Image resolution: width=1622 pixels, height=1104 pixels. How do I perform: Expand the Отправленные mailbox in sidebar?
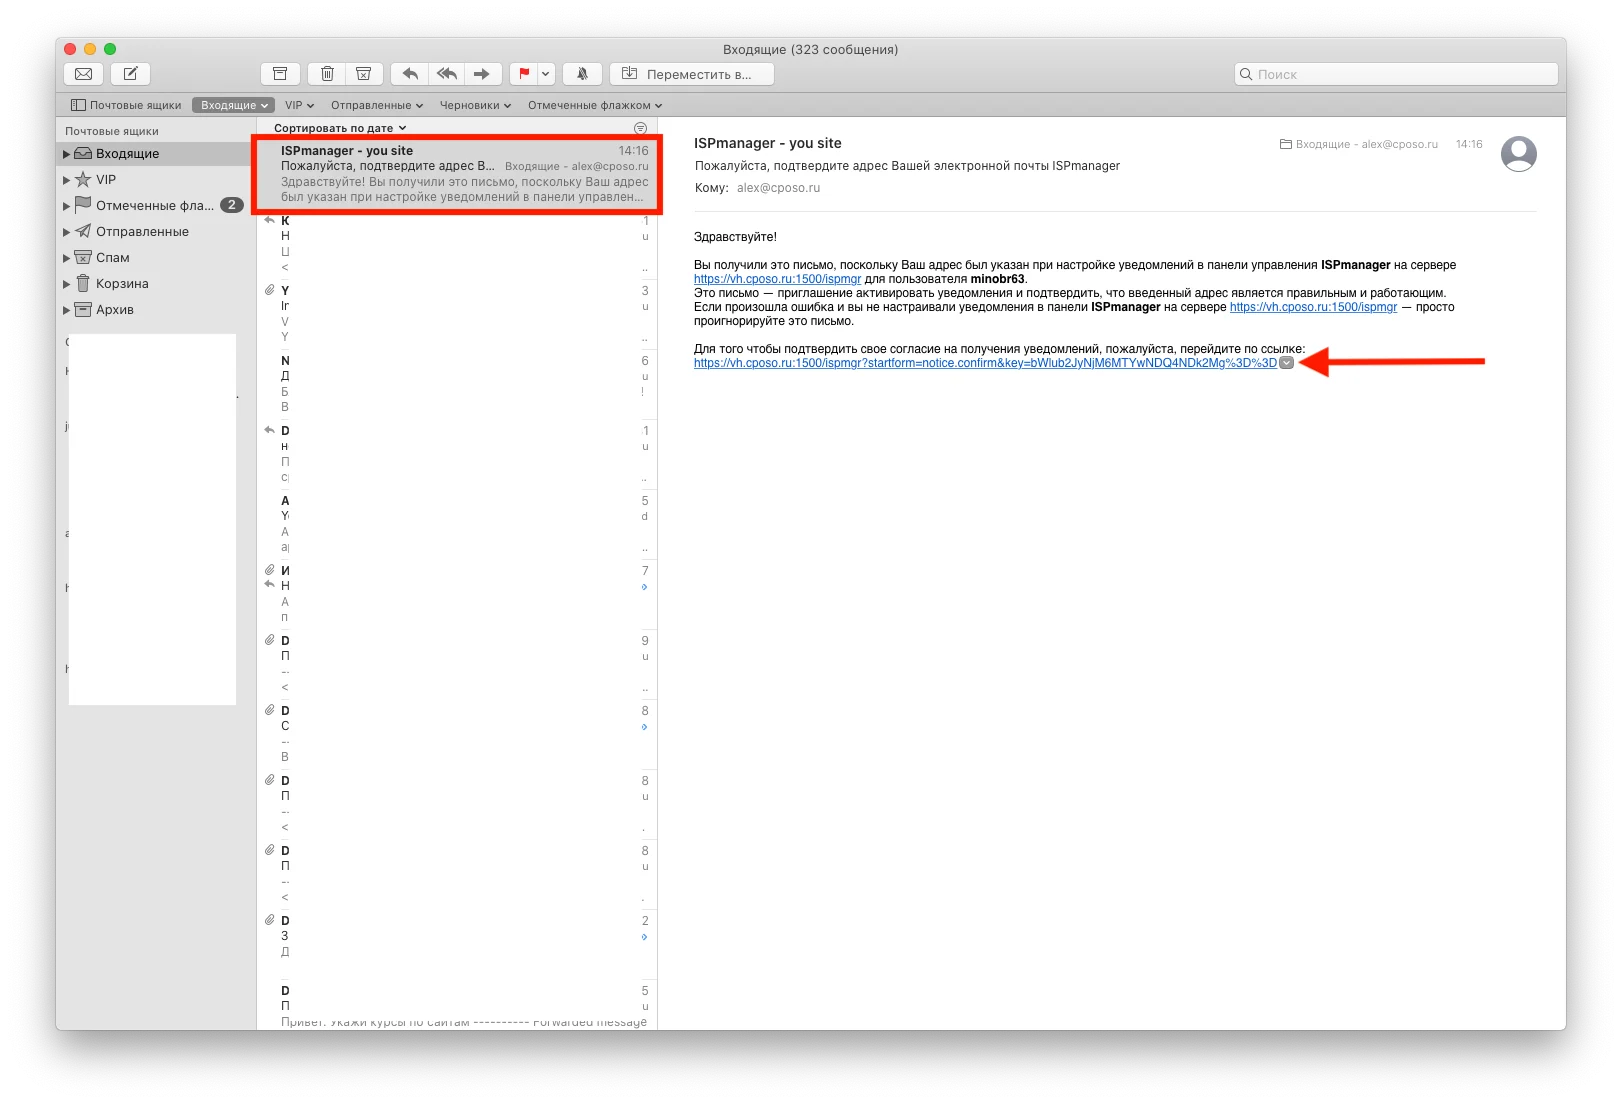click(x=67, y=232)
